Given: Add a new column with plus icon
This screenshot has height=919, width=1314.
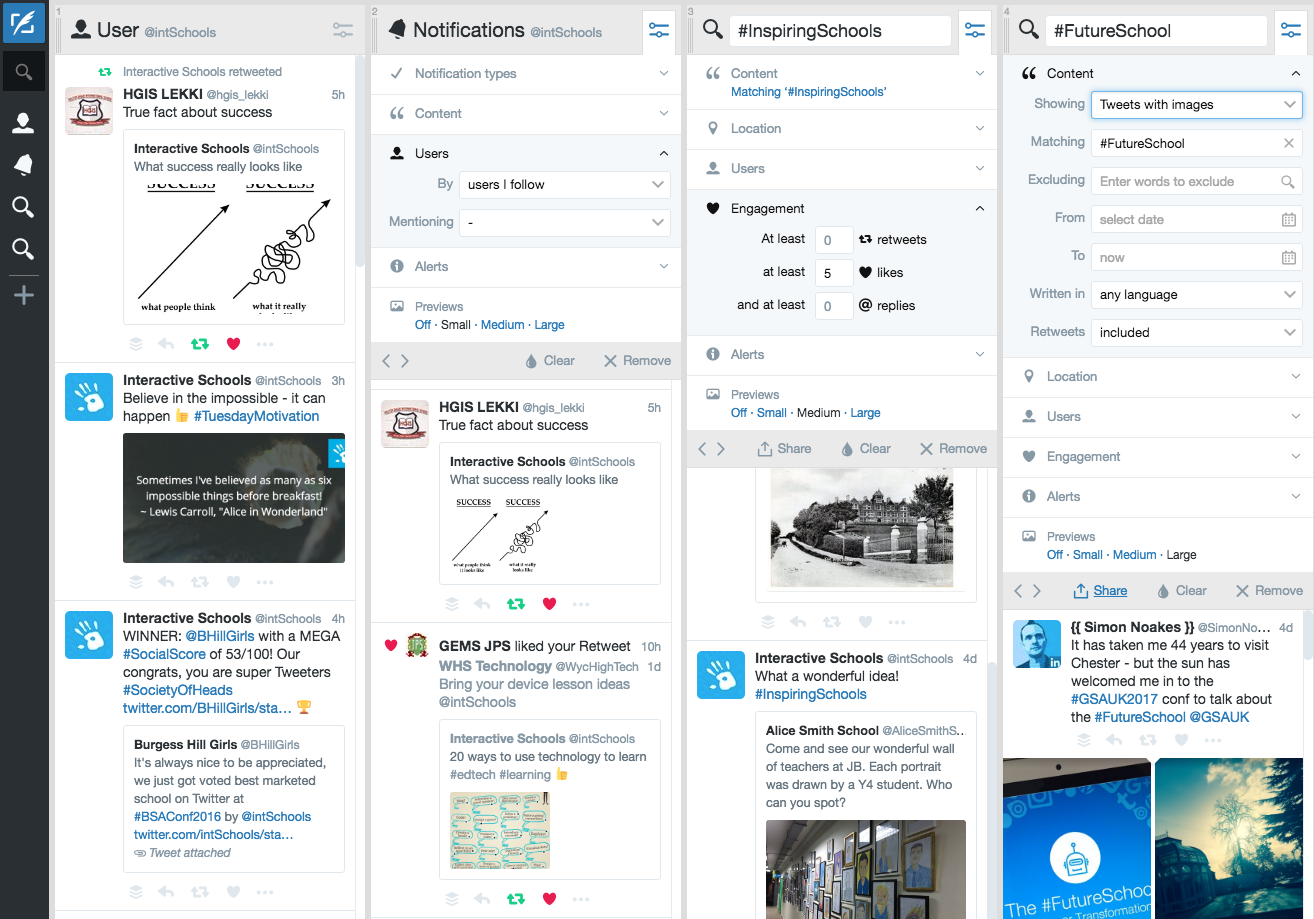Looking at the screenshot, I should pos(23,295).
